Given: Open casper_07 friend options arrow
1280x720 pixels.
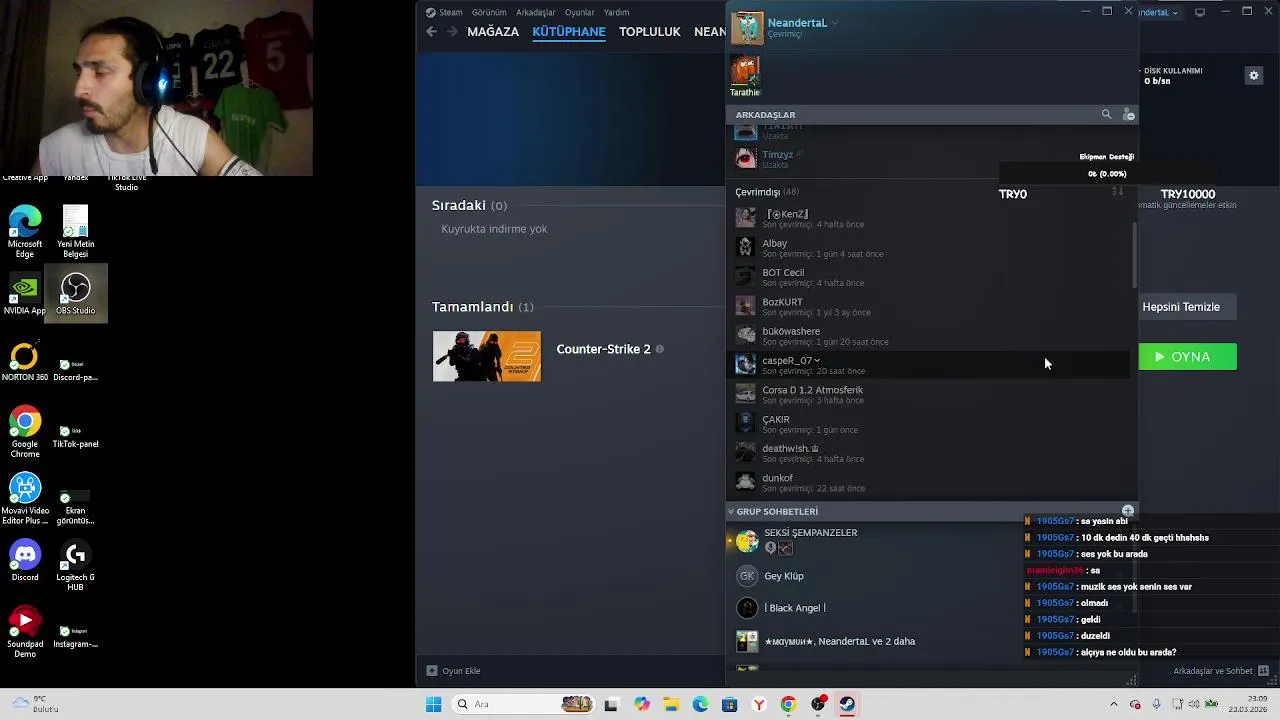Looking at the screenshot, I should [817, 361].
